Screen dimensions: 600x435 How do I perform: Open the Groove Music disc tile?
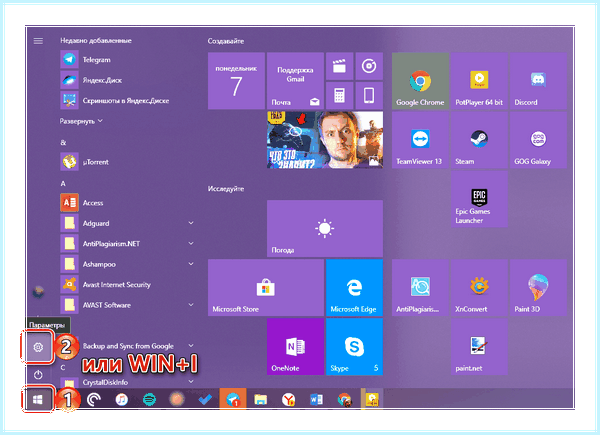[369, 66]
